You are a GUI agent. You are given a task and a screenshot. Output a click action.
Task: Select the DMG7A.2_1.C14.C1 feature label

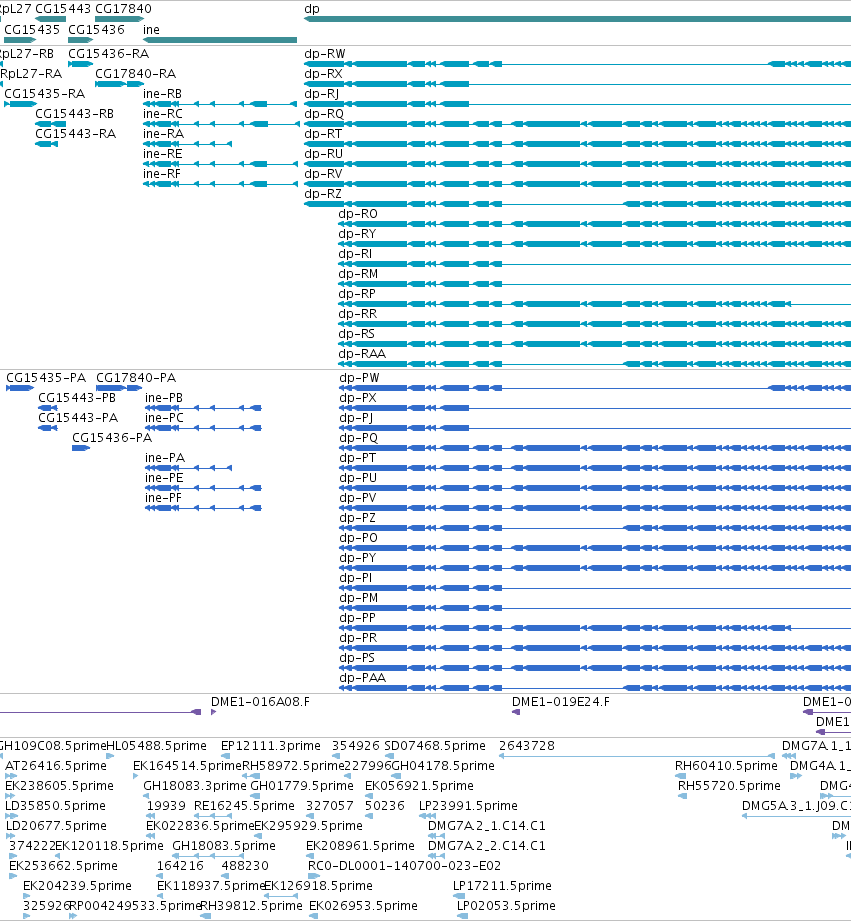click(487, 825)
